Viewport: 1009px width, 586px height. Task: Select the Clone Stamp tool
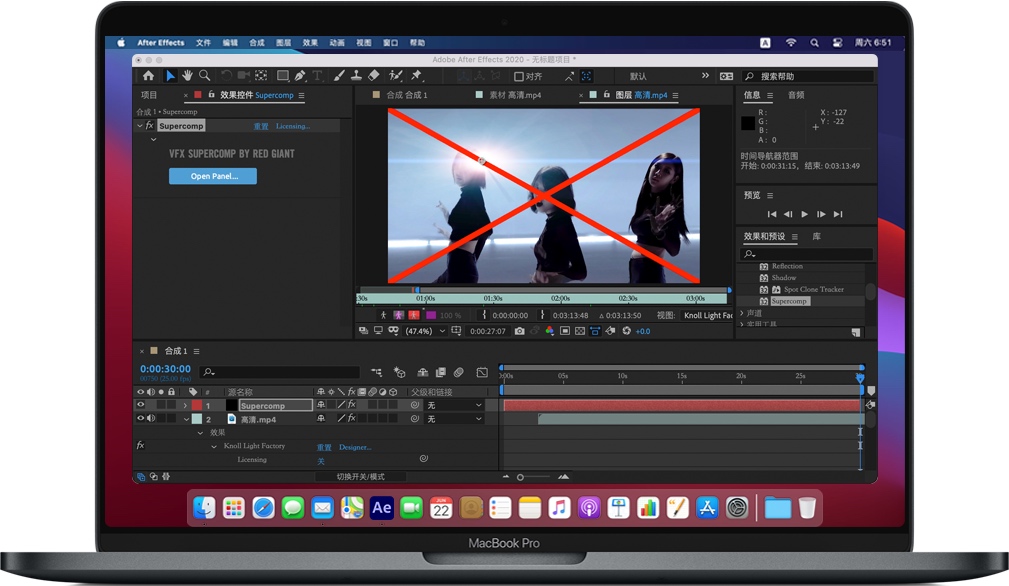(x=356, y=75)
